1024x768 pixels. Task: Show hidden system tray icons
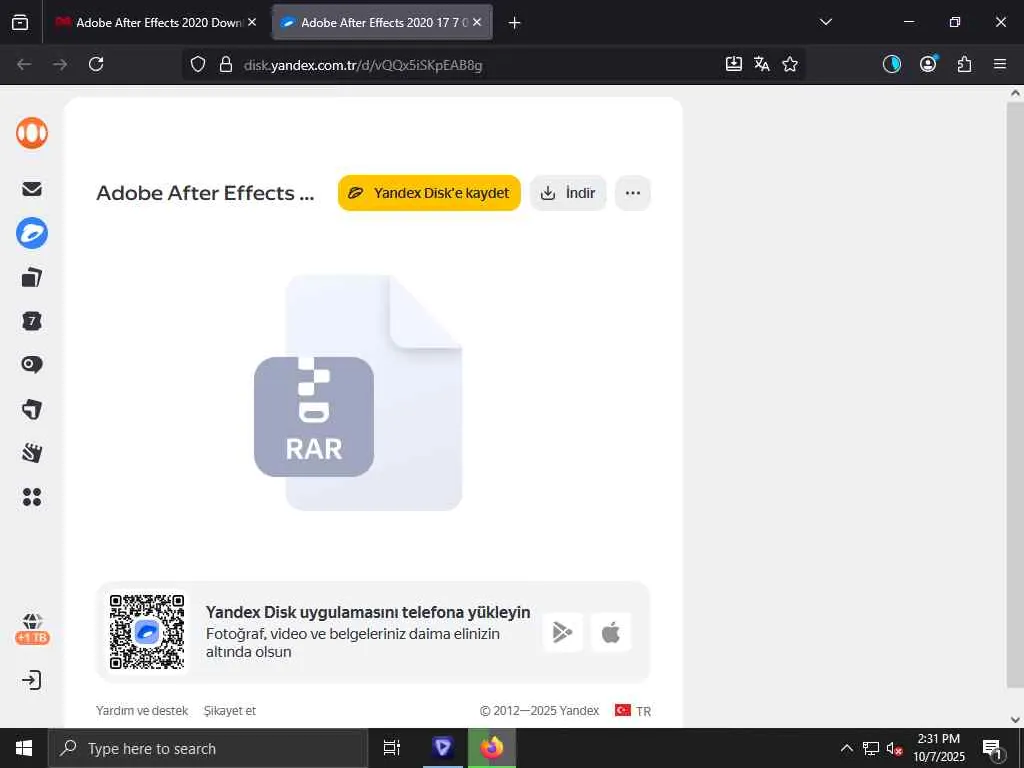(x=846, y=748)
